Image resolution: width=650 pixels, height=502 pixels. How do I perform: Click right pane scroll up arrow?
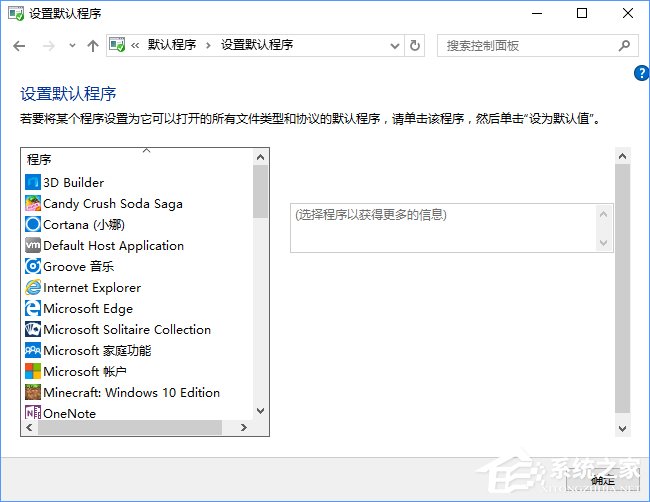(622, 156)
